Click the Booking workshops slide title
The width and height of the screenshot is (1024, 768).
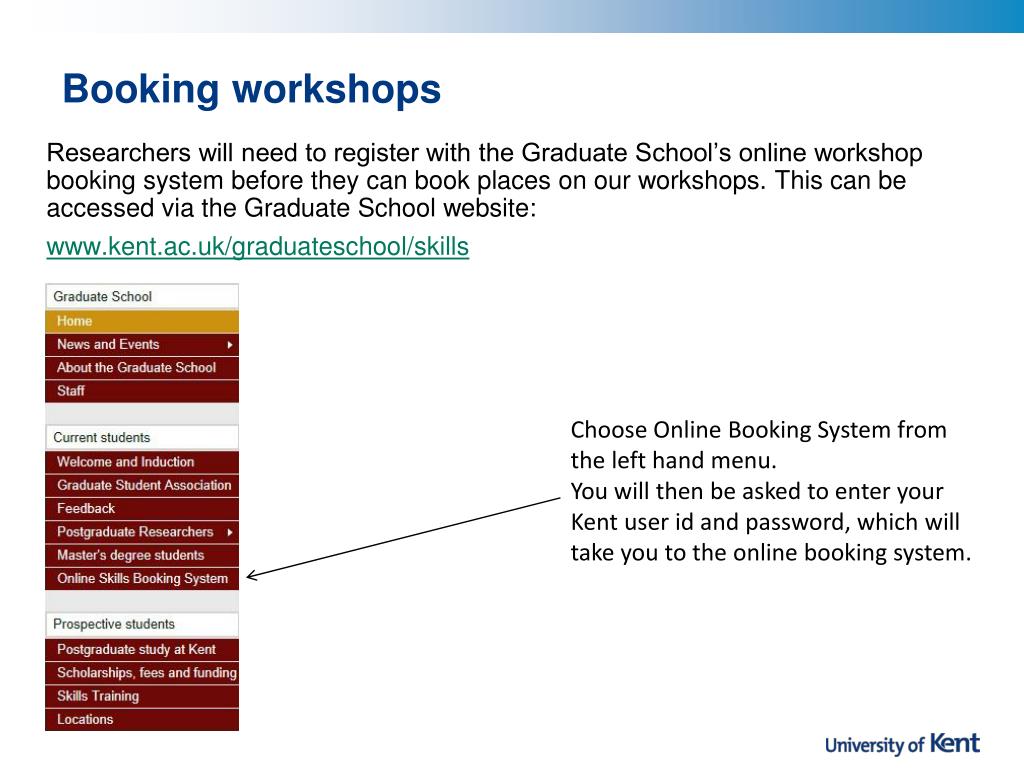[251, 89]
